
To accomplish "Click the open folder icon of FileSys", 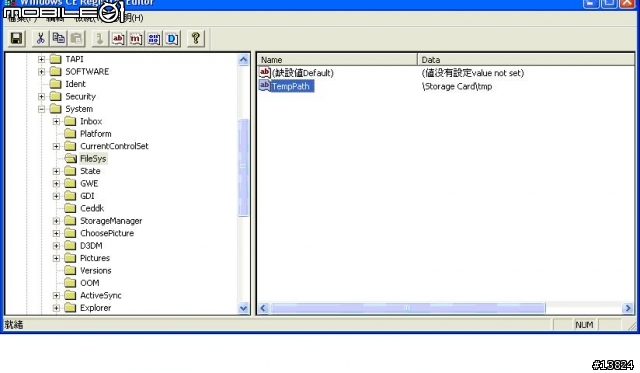I will click(70, 158).
